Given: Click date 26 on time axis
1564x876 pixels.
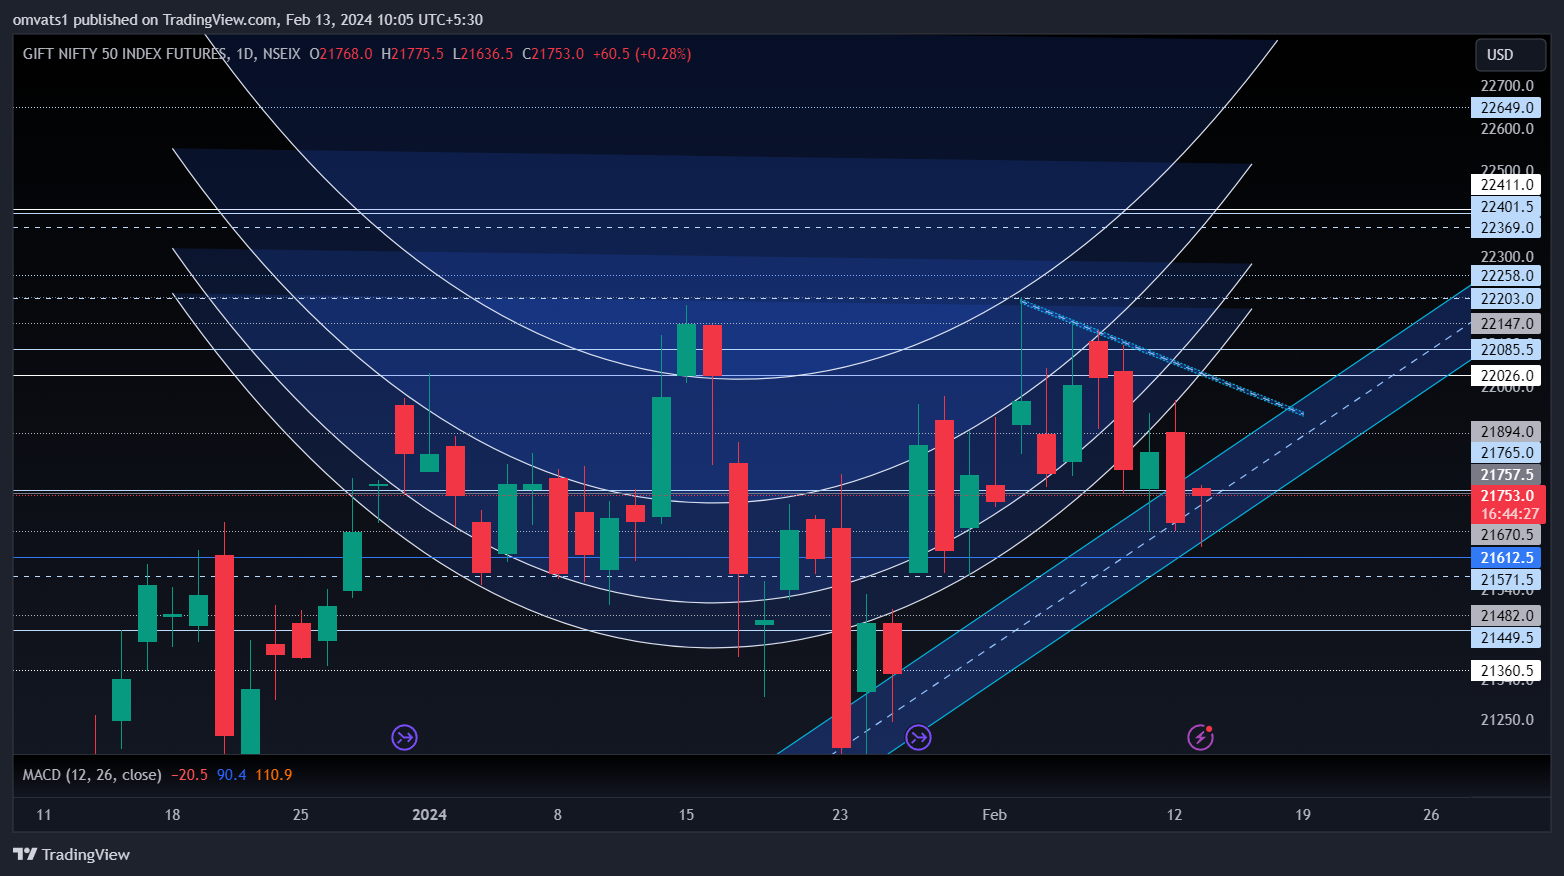Looking at the screenshot, I should pos(1431,815).
